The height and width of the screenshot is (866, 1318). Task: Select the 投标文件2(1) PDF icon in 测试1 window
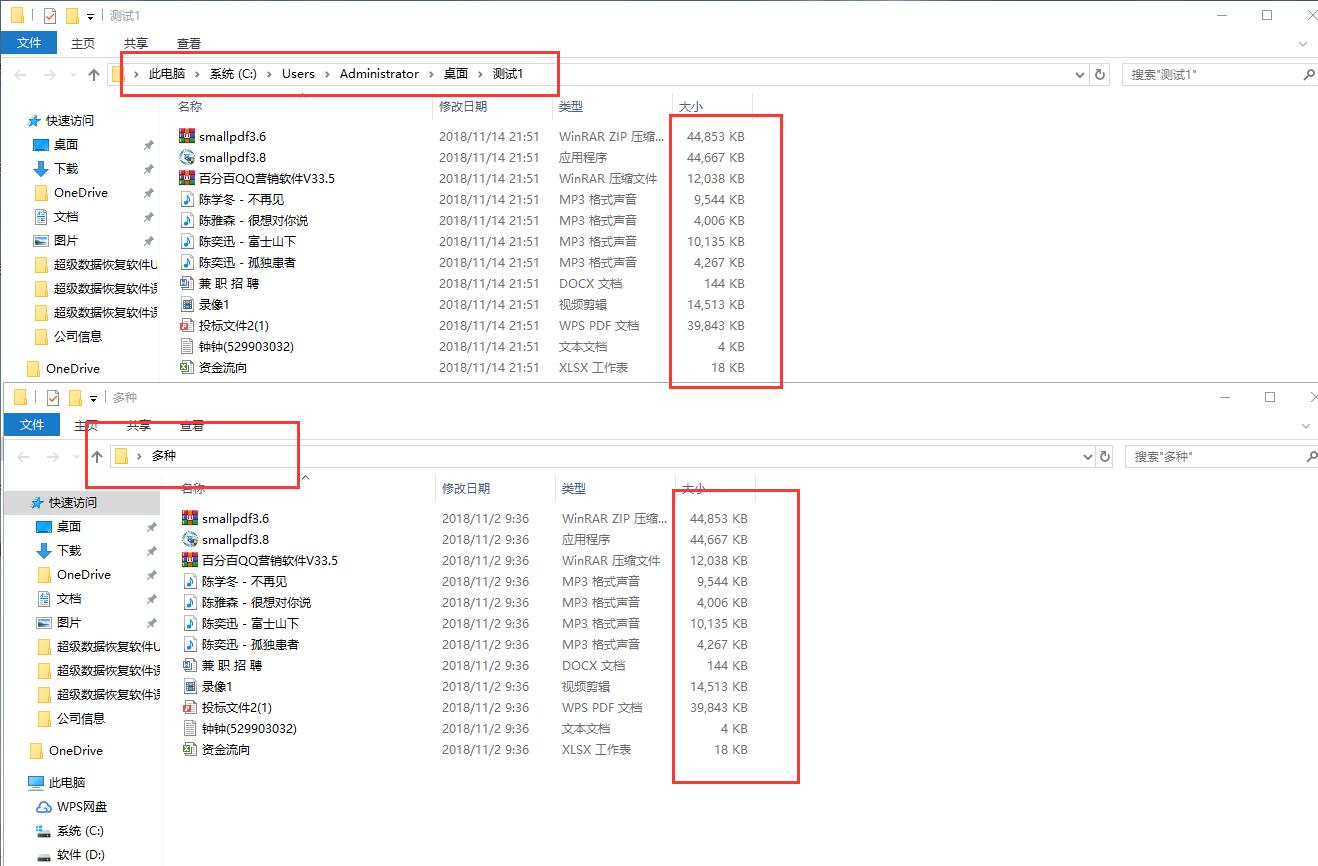coord(187,325)
